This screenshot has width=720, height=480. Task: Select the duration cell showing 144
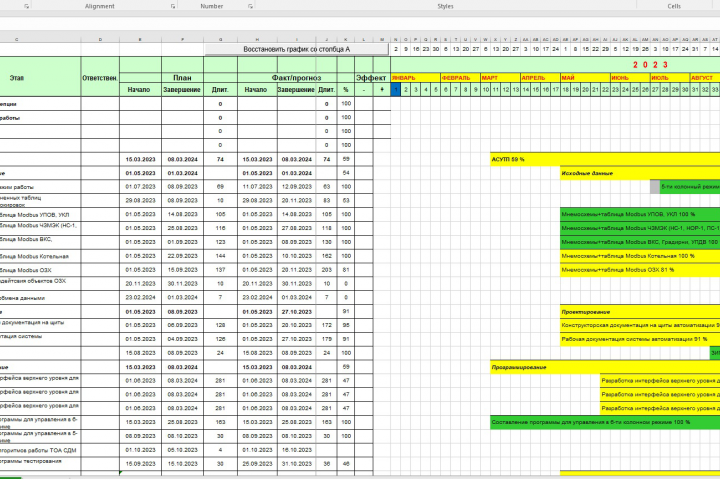[220, 256]
